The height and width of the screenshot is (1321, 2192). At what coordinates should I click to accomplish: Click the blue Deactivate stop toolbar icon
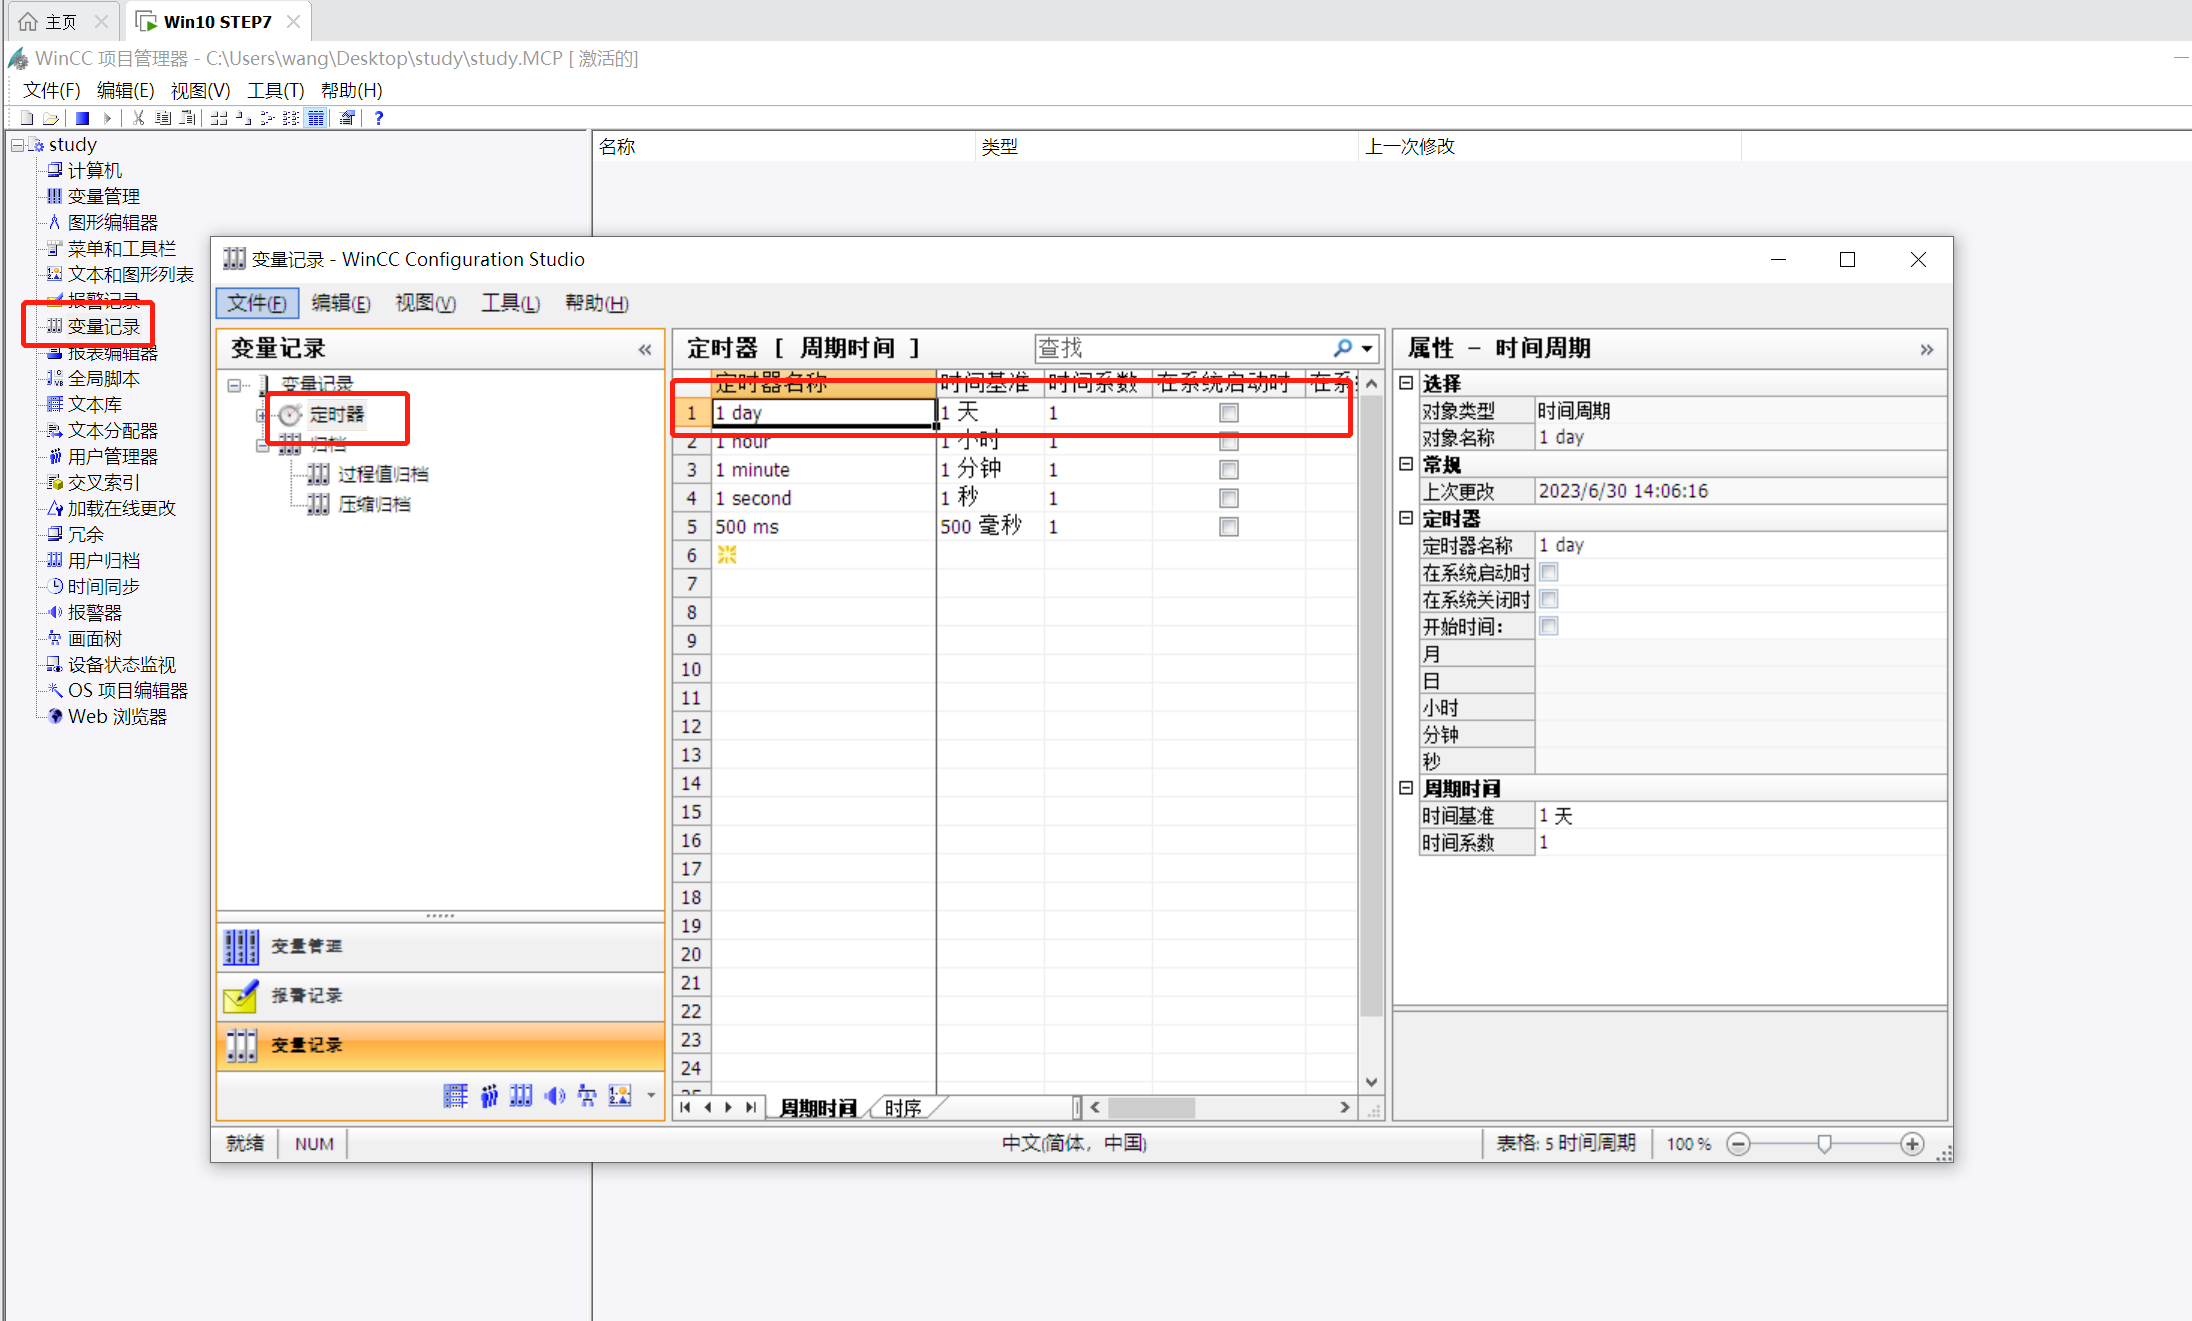click(x=83, y=118)
